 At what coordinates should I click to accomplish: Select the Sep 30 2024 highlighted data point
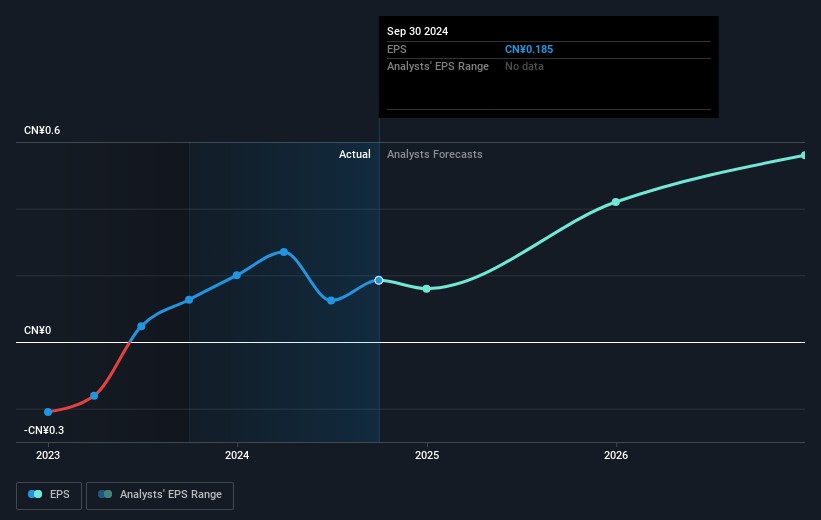coord(379,281)
